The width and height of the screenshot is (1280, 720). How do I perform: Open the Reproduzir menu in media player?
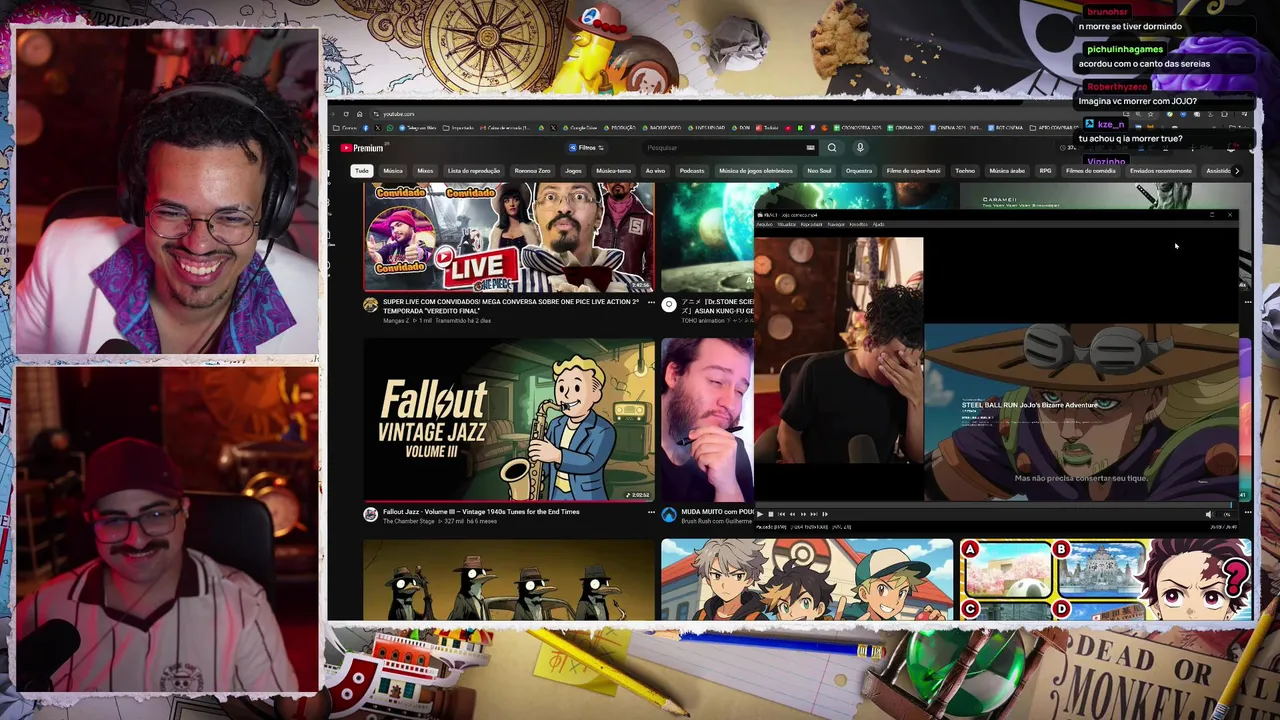pyautogui.click(x=812, y=224)
